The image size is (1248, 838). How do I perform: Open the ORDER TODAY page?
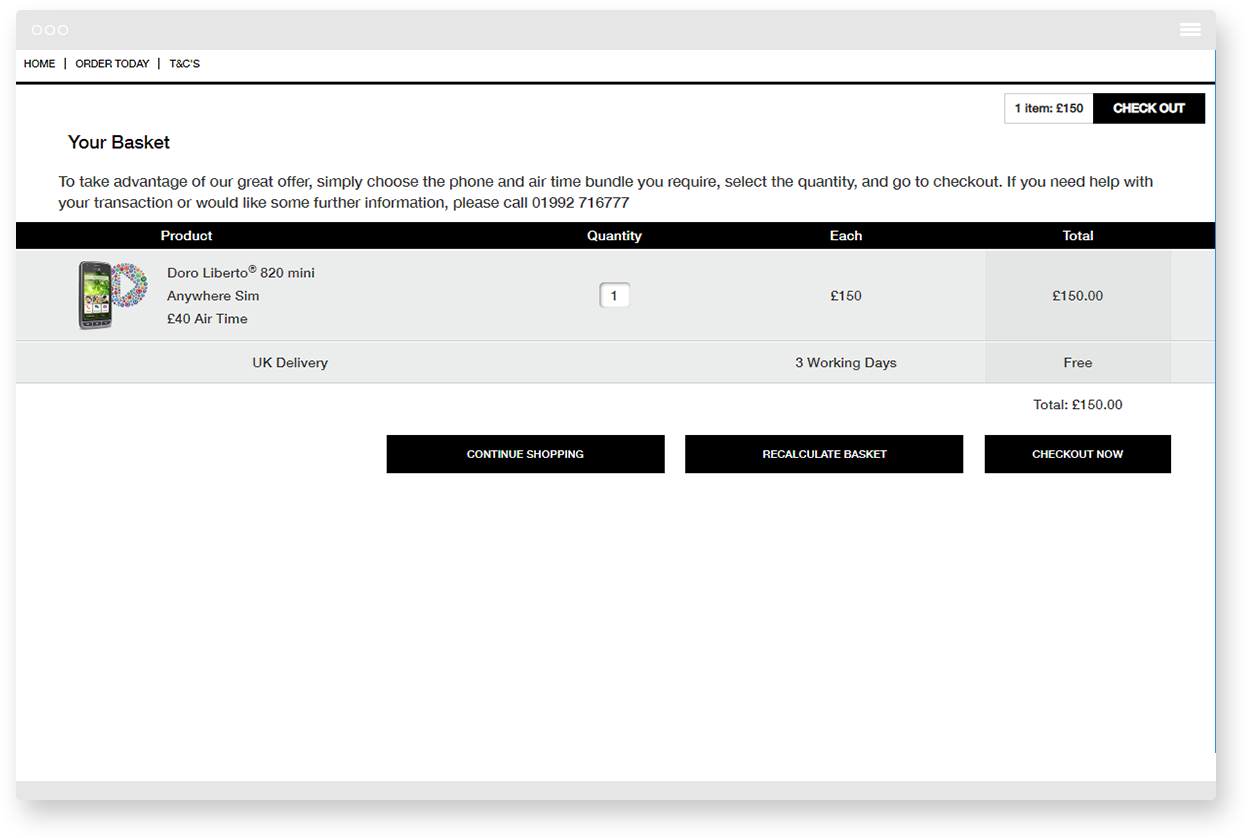[x=112, y=64]
